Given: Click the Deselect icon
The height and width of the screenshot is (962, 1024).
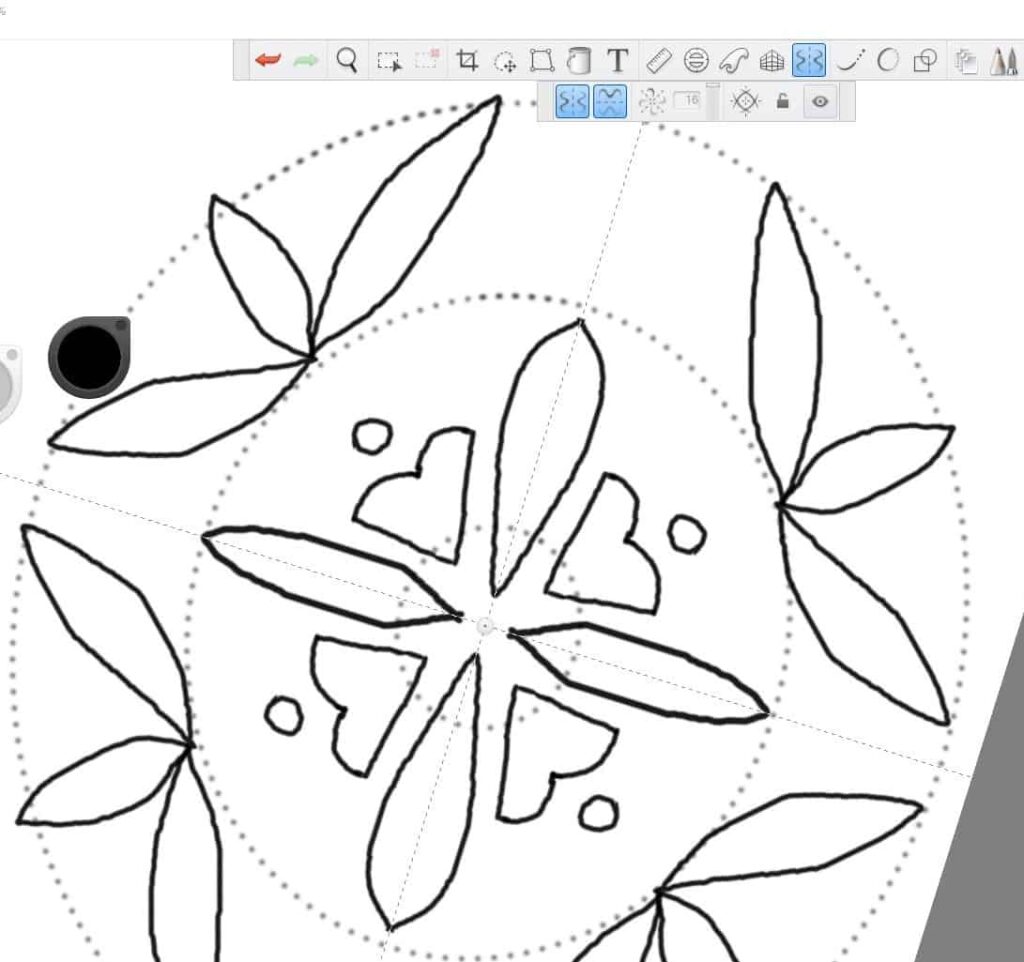Looking at the screenshot, I should point(427,59).
